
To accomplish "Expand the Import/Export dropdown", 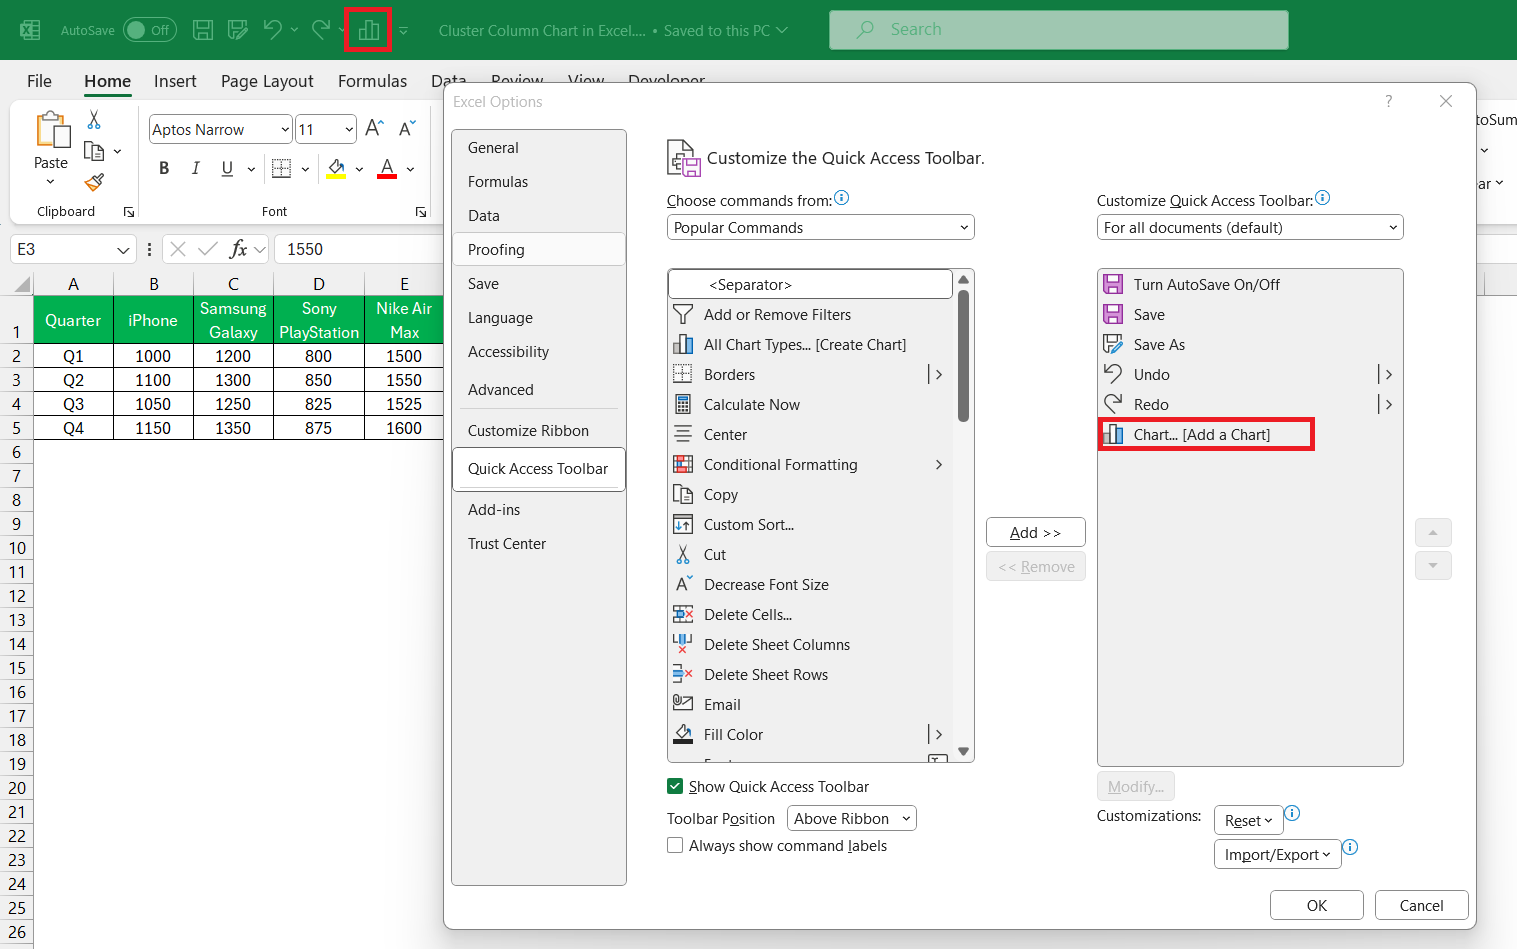I will 1276,855.
